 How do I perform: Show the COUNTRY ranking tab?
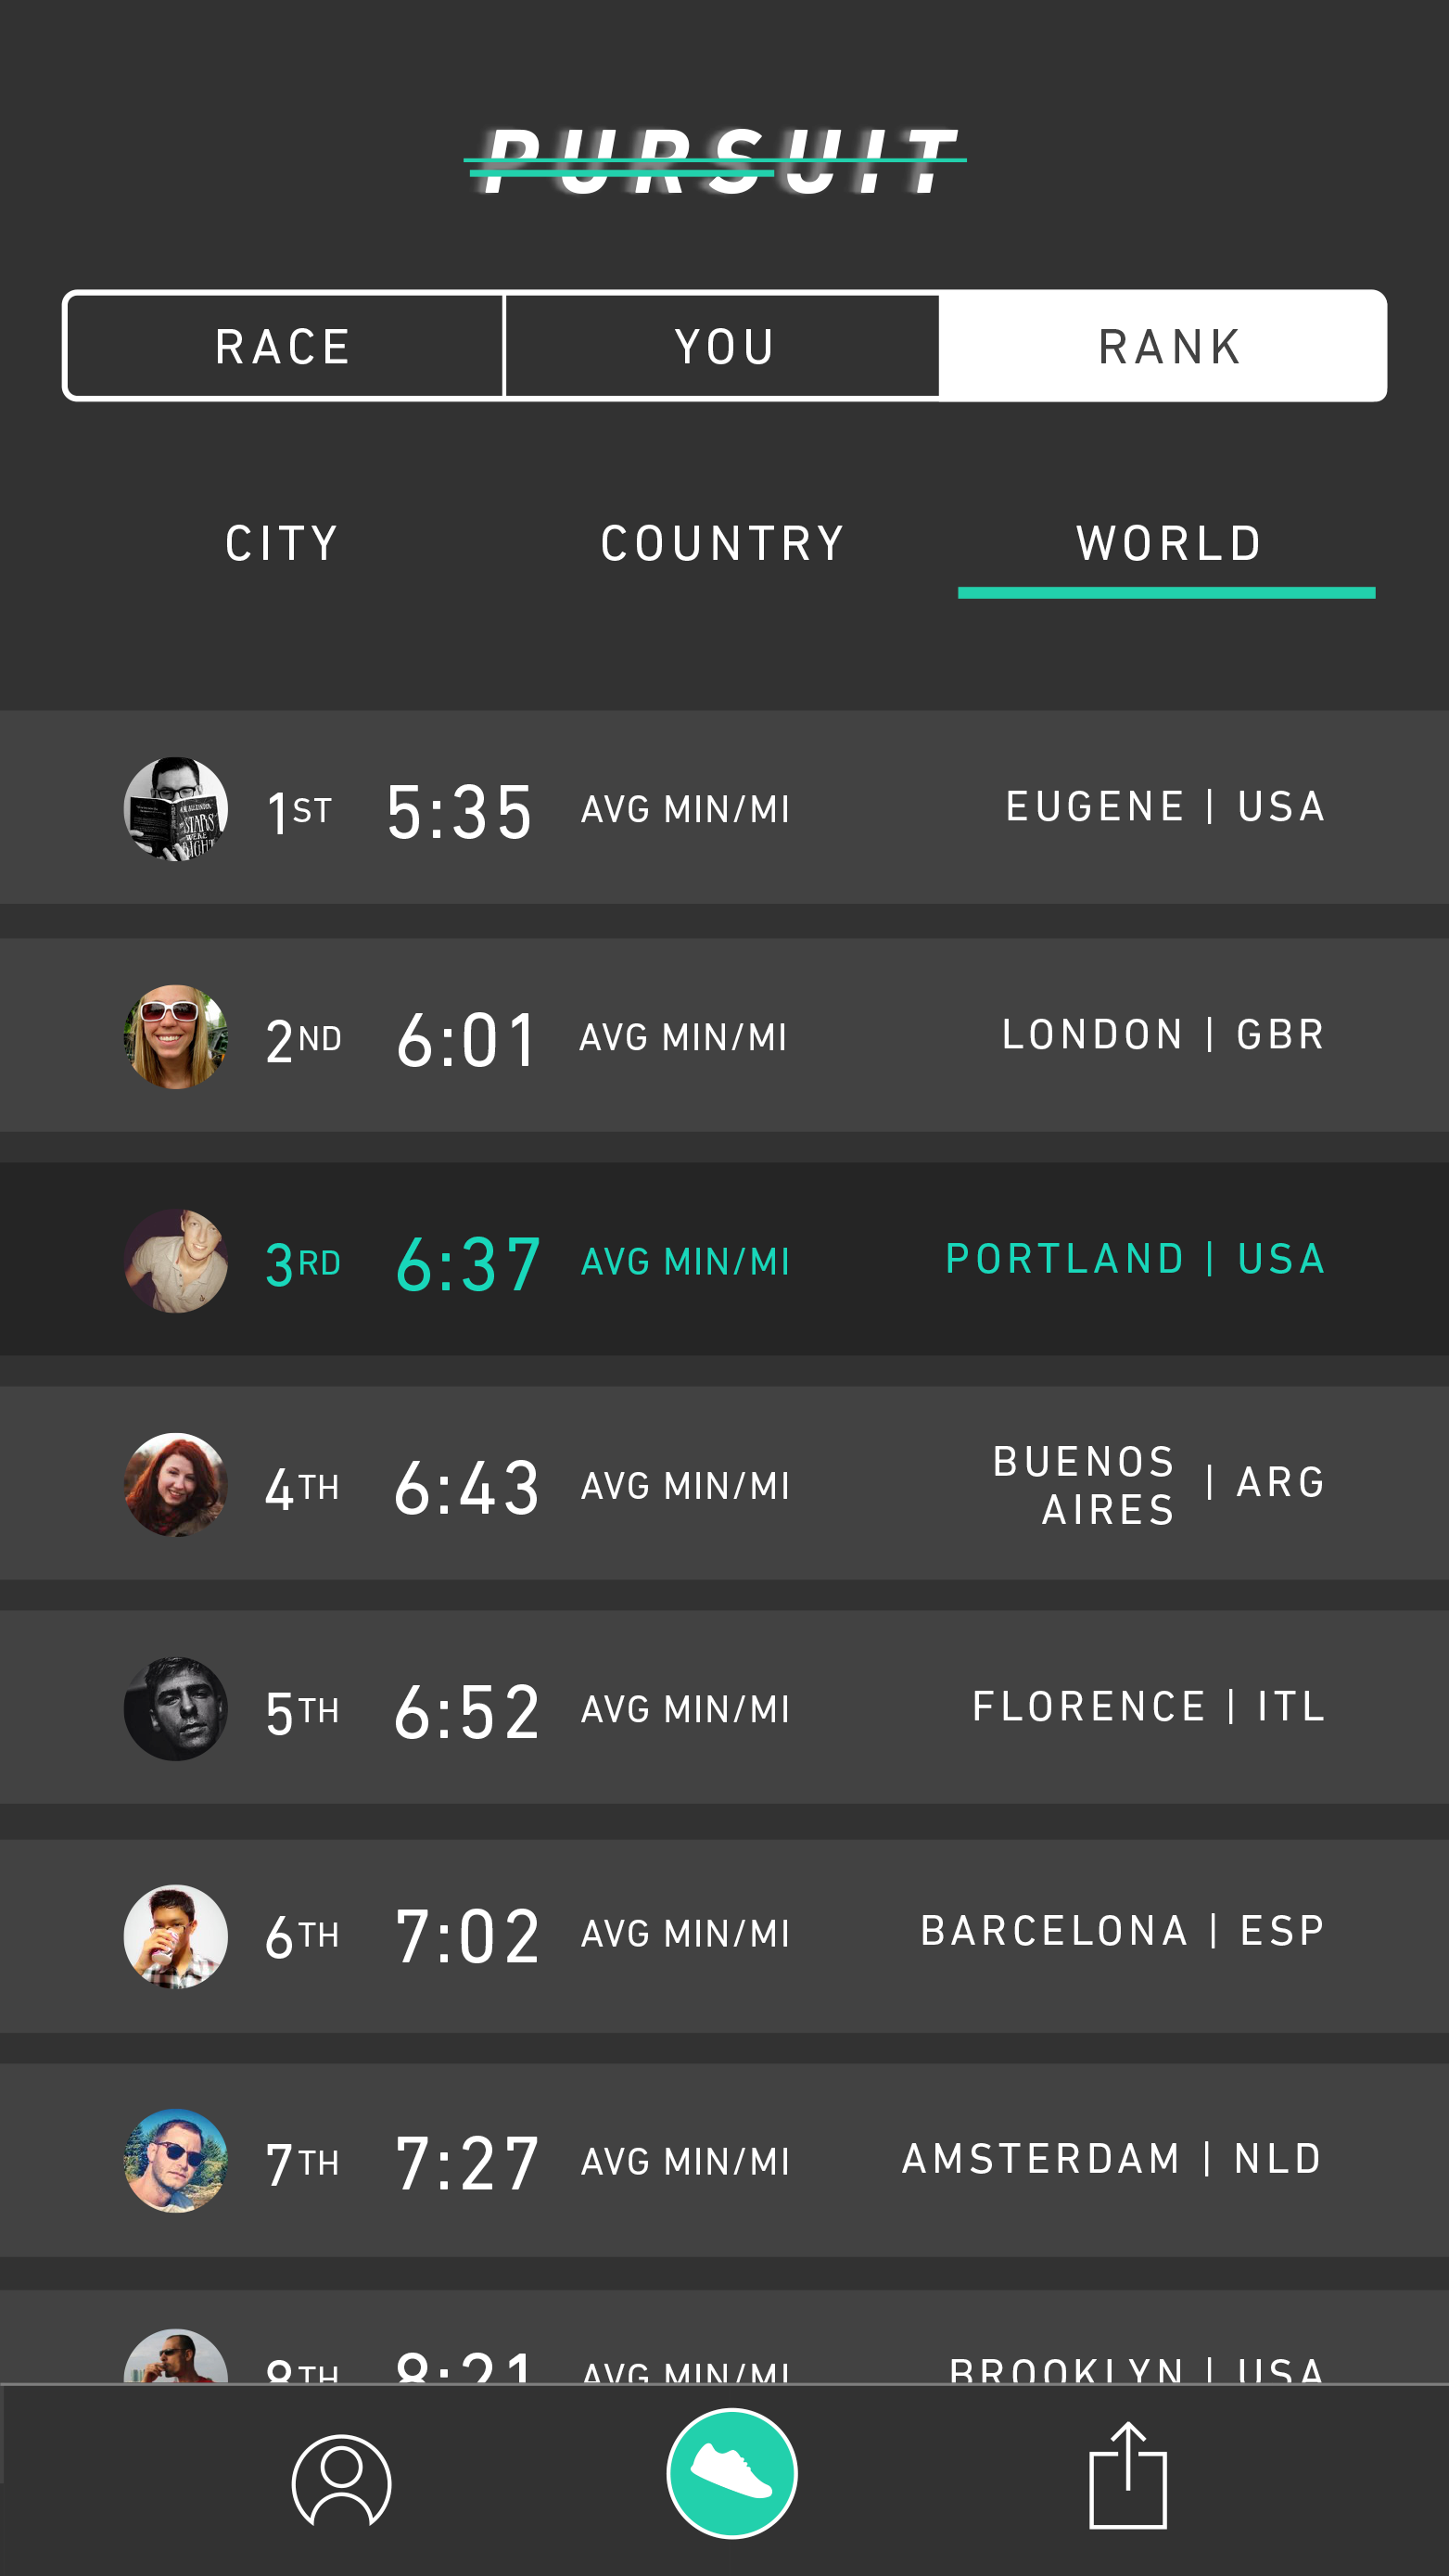pos(723,544)
